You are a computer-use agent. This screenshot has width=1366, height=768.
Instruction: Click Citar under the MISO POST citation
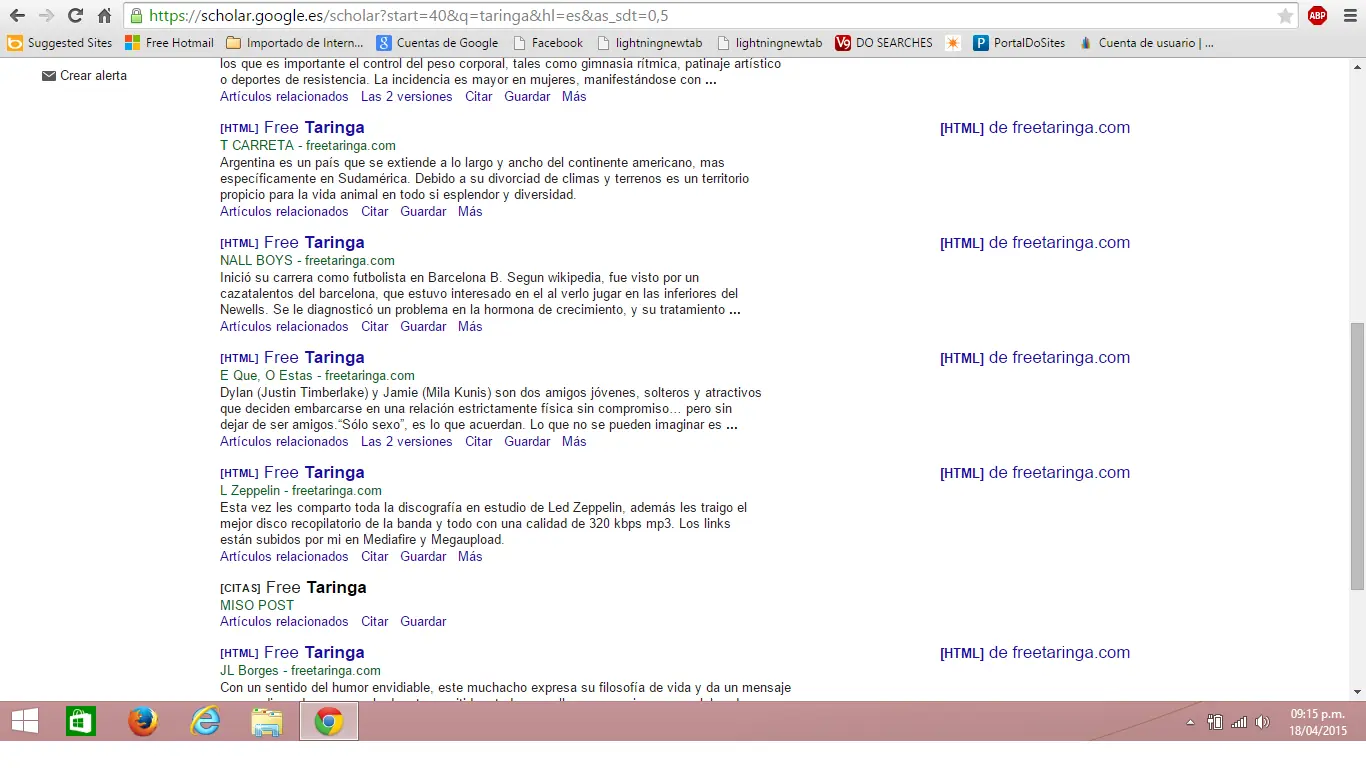(x=375, y=621)
